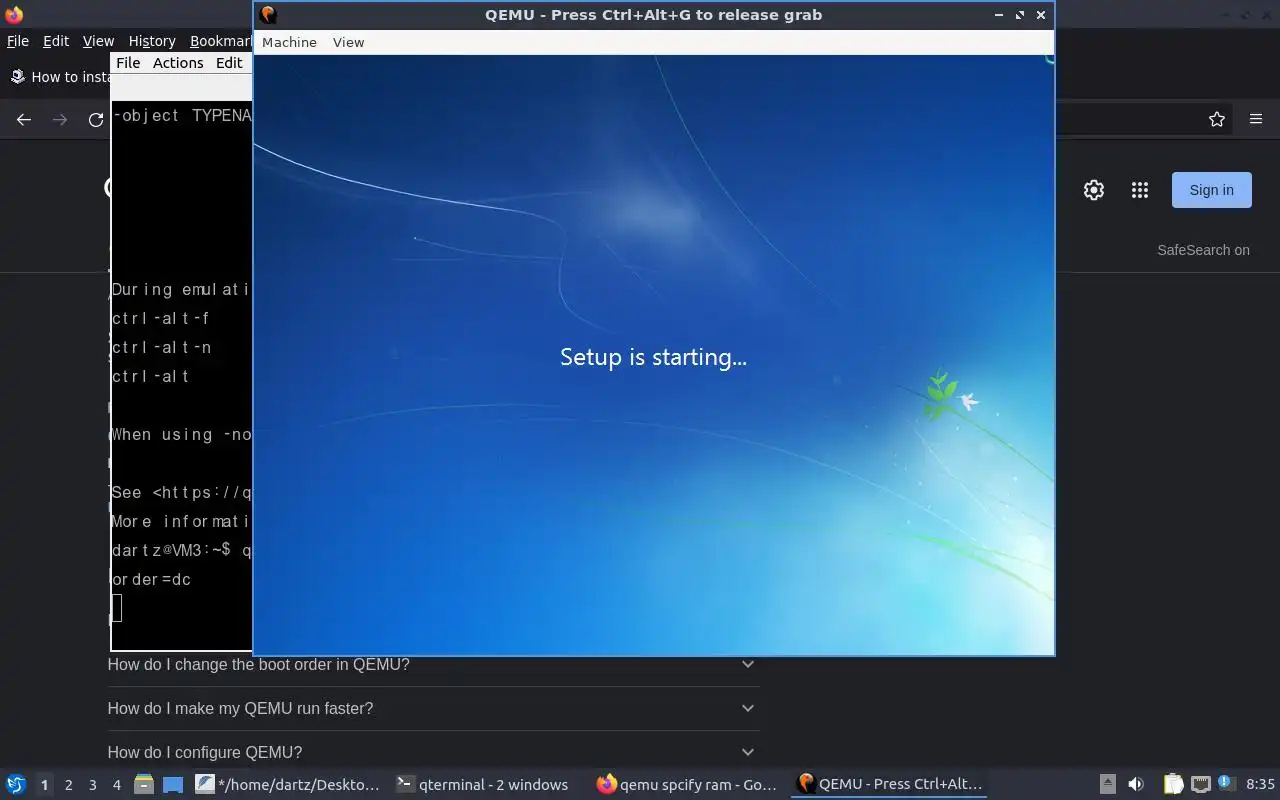1280x800 pixels.
Task: Switch to workspace 3
Action: point(92,785)
